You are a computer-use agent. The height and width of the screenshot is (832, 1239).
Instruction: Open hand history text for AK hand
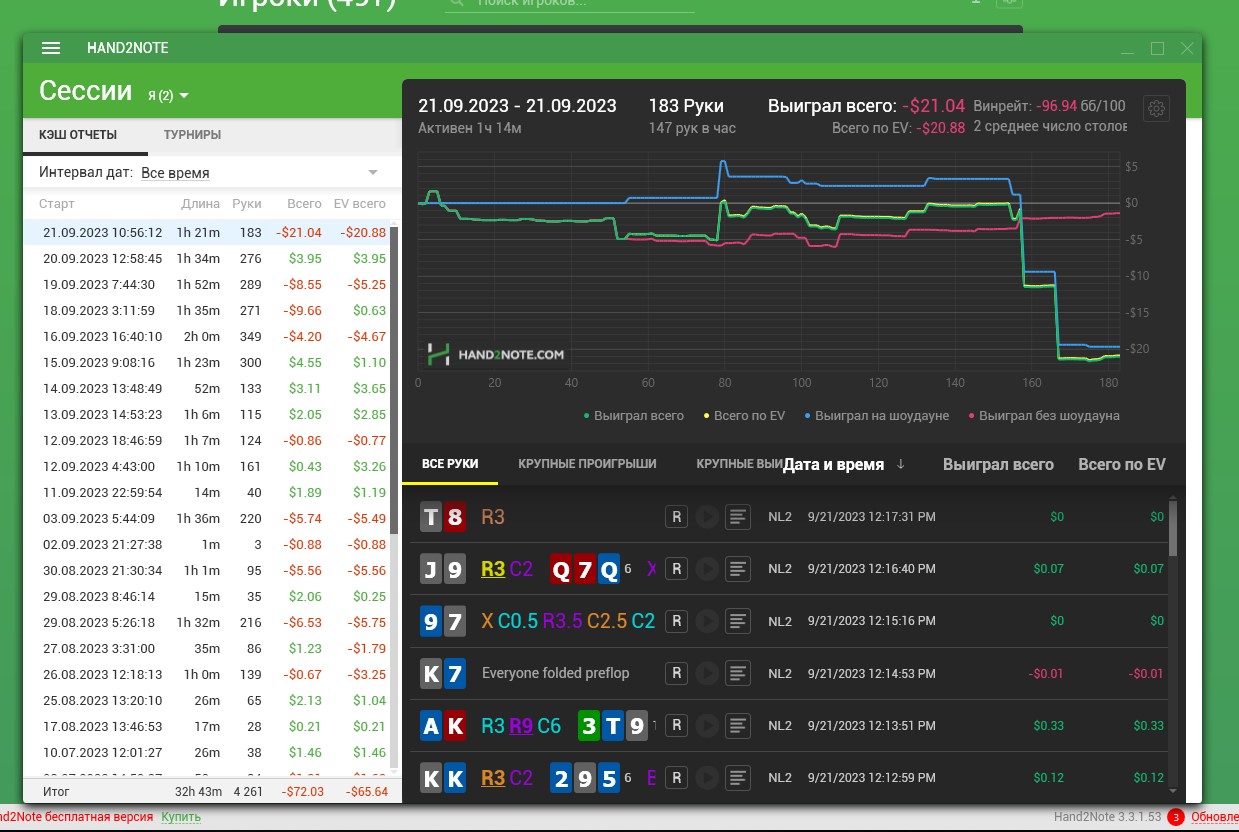[738, 725]
